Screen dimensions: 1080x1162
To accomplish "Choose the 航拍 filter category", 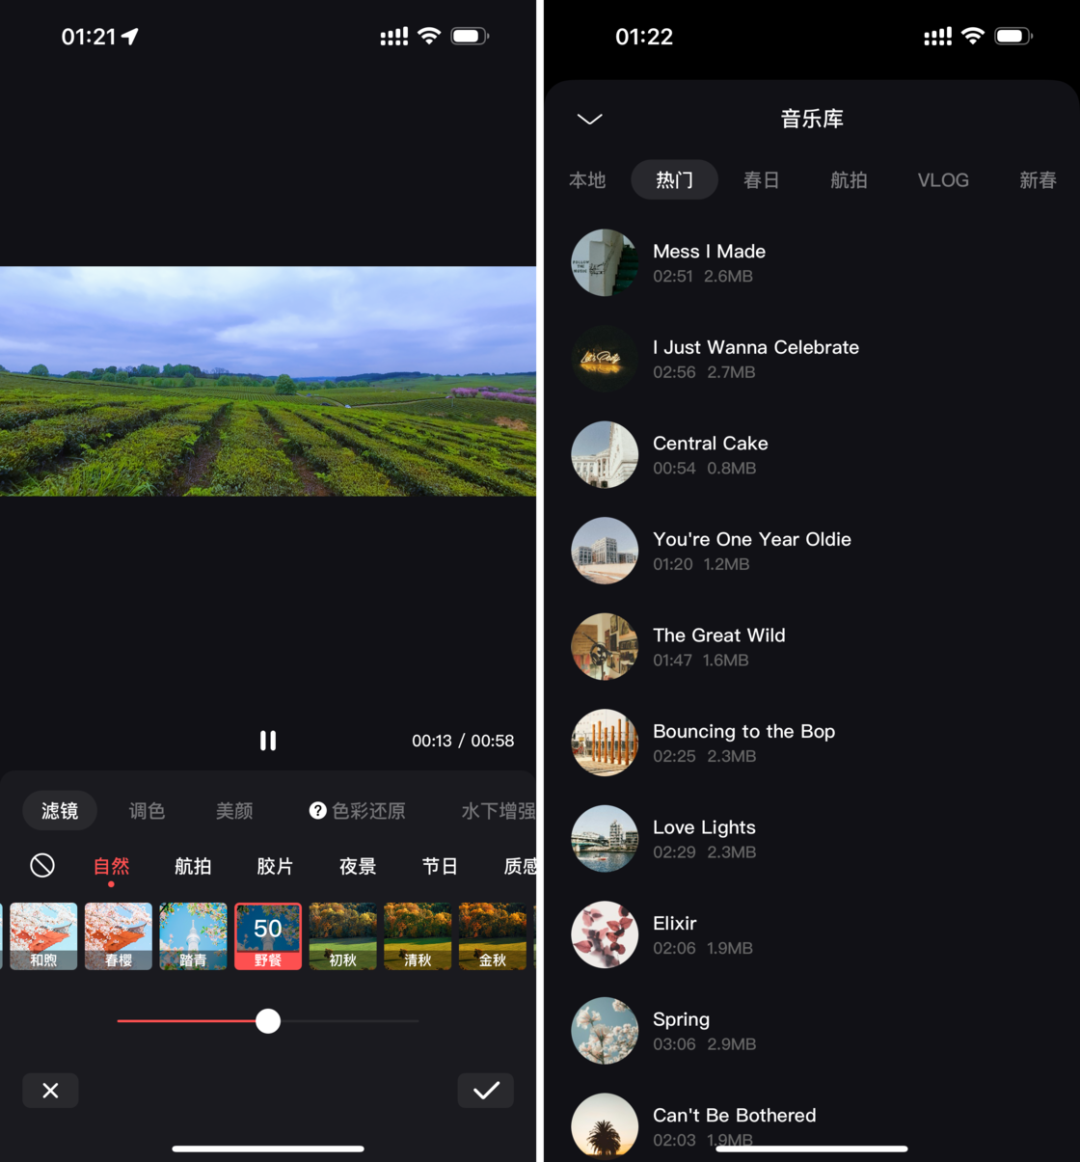I will pos(193,866).
